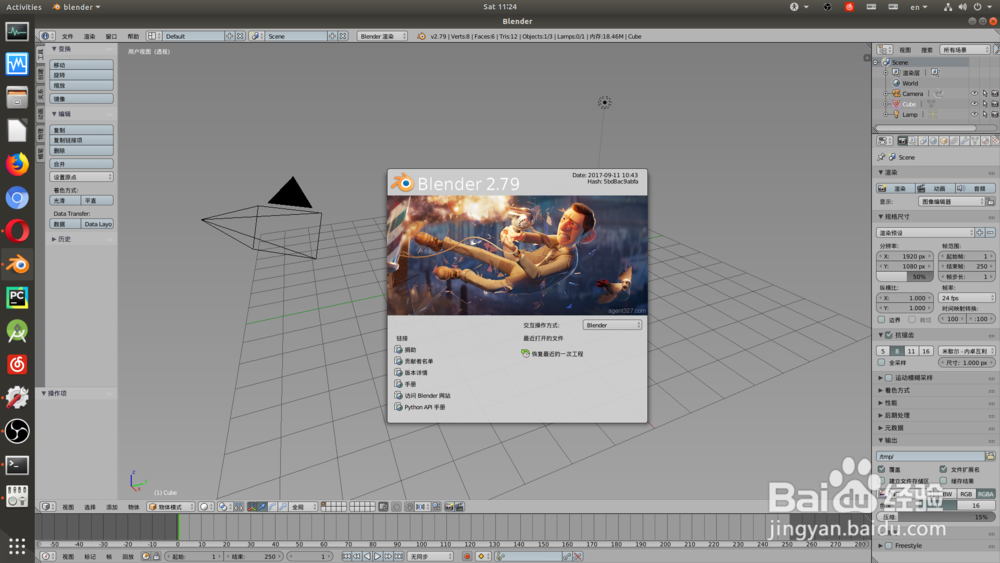Toggle the anti-aliasing 抗锯齿 checkbox
The height and width of the screenshot is (563, 1000).
pyautogui.click(x=889, y=335)
